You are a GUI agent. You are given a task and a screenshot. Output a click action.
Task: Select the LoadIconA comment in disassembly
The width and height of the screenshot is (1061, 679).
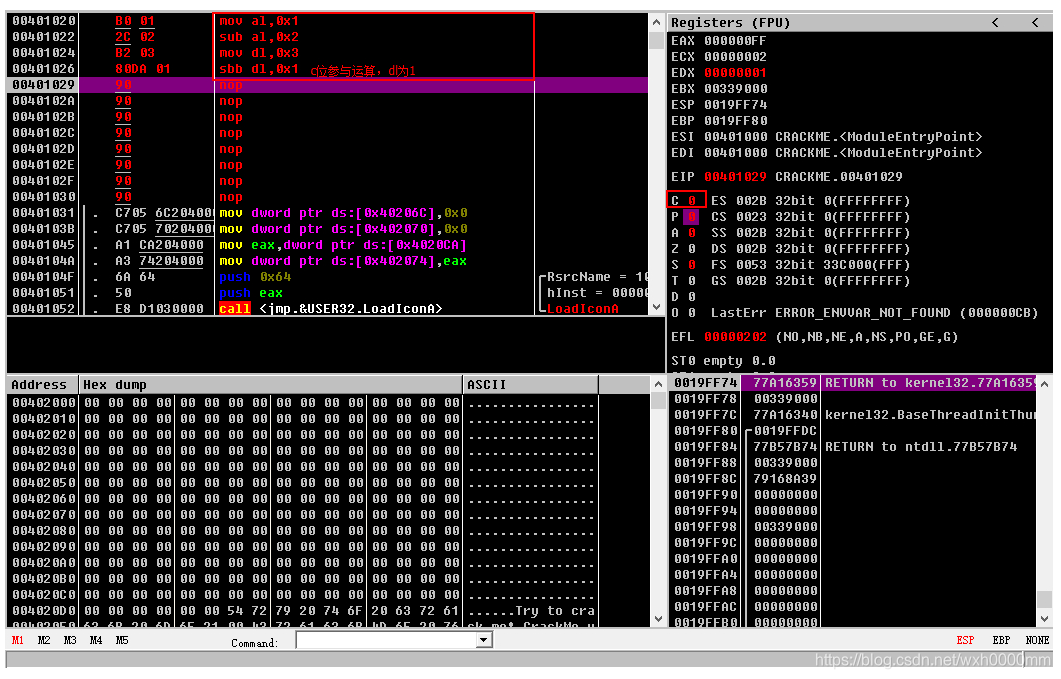tap(583, 309)
